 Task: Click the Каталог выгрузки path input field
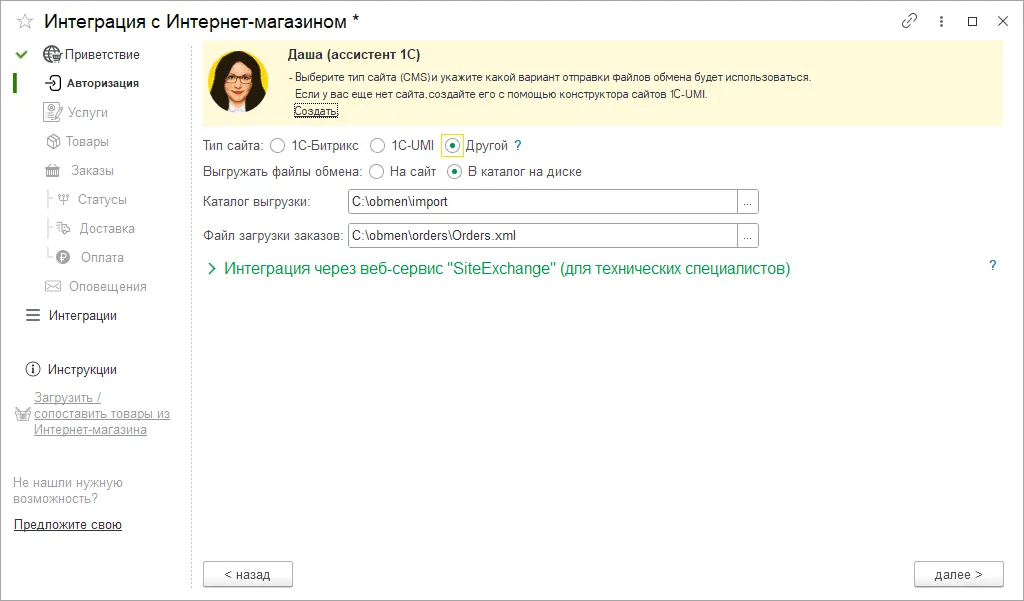(541, 202)
